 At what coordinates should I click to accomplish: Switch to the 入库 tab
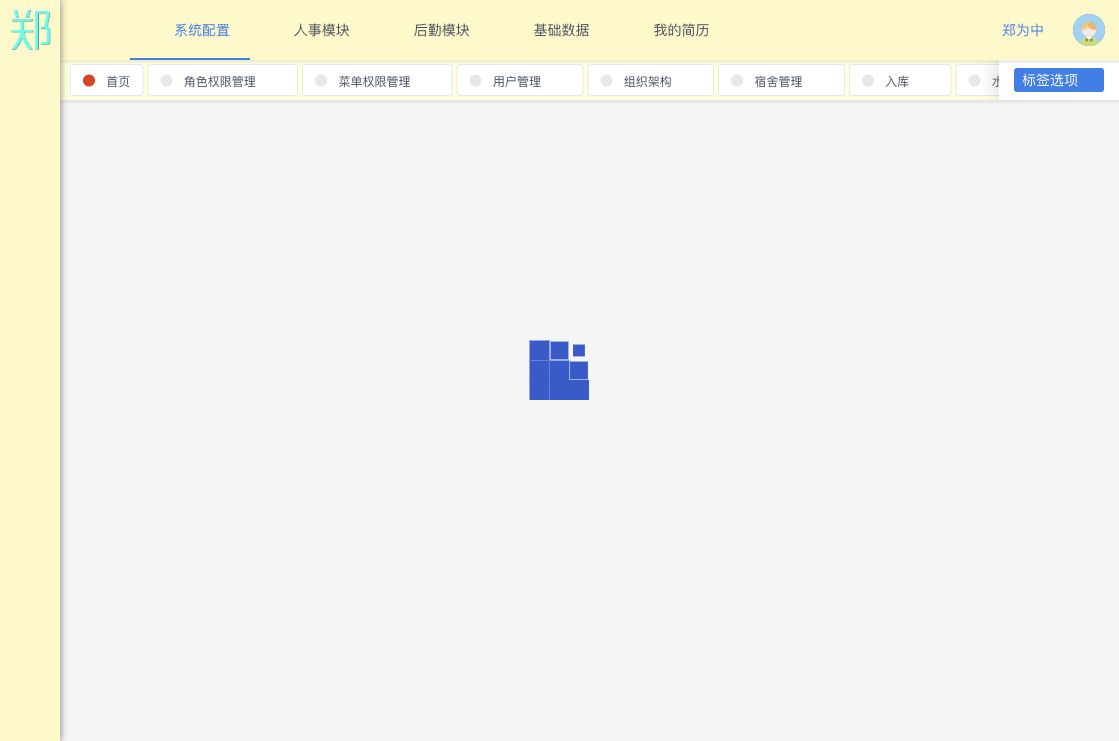901,80
